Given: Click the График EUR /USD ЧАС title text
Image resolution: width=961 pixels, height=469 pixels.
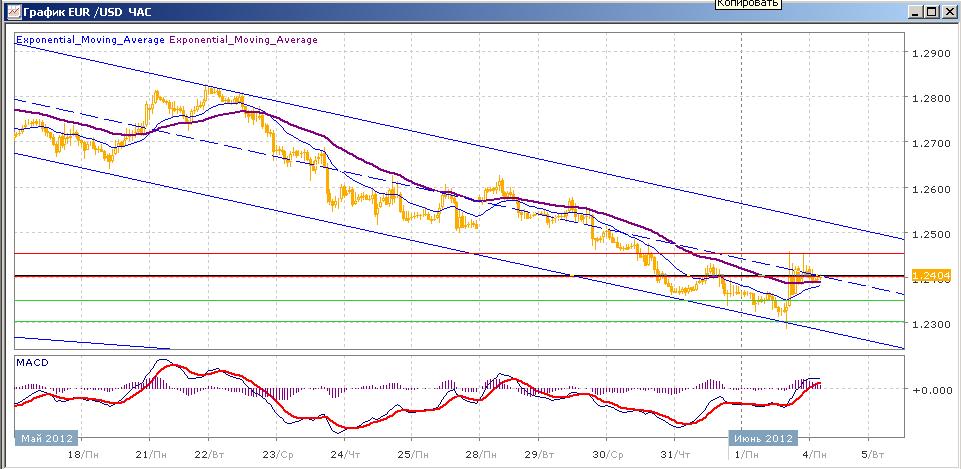Looking at the screenshot, I should [87, 12].
